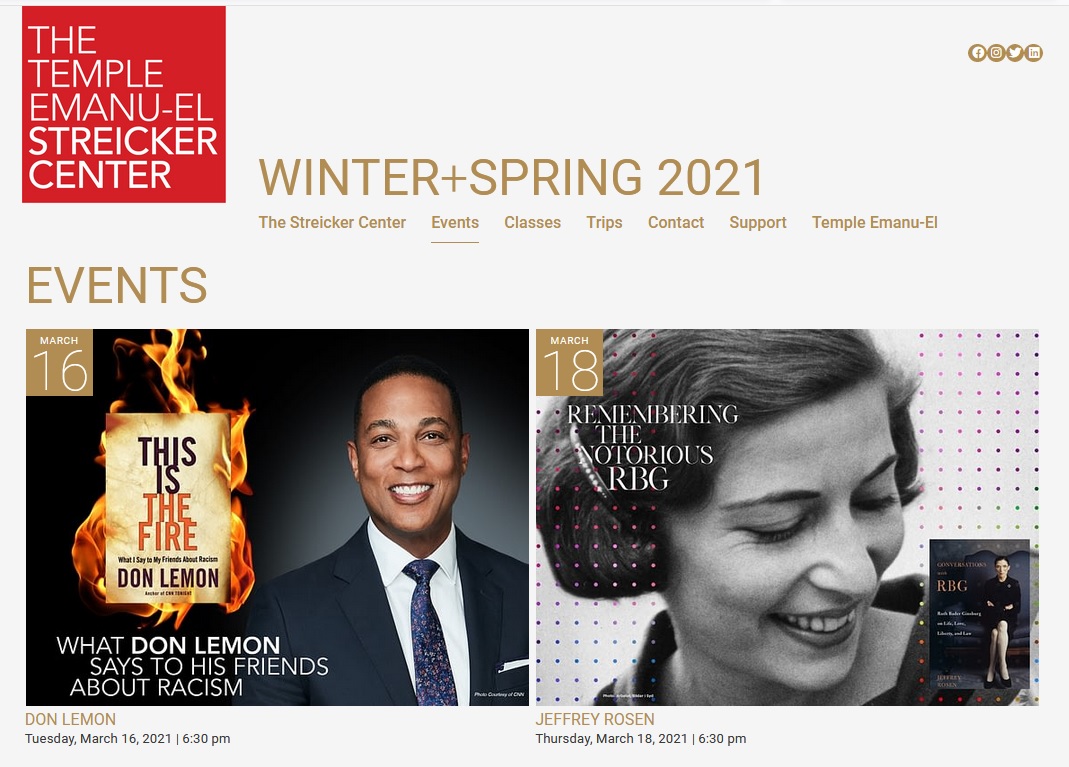Screen dimensions: 1069x767
Task: Open the Trips navigation item
Action: click(604, 222)
